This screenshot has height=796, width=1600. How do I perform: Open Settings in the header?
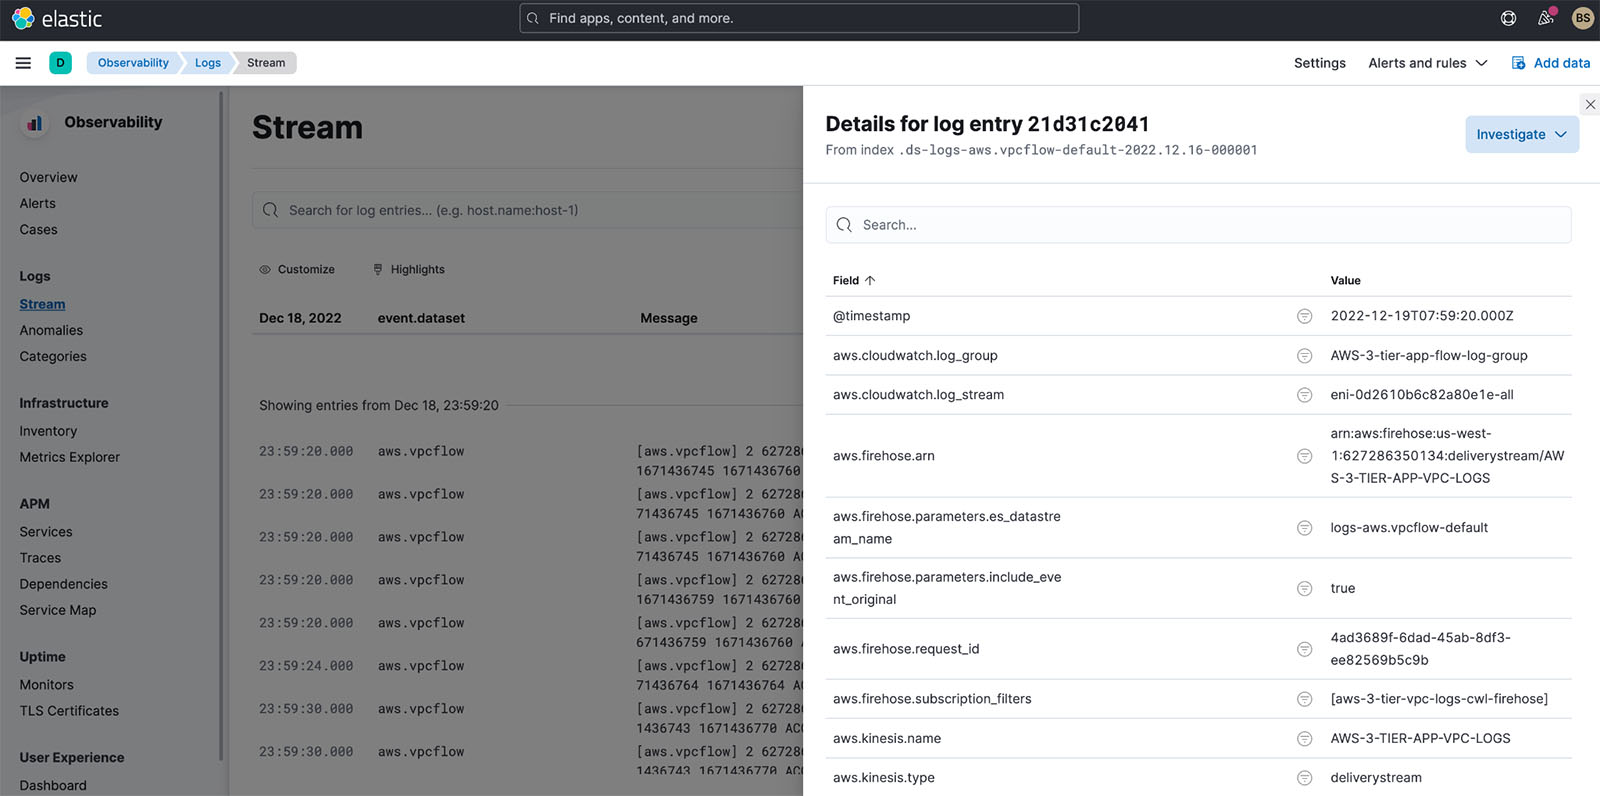(x=1319, y=63)
